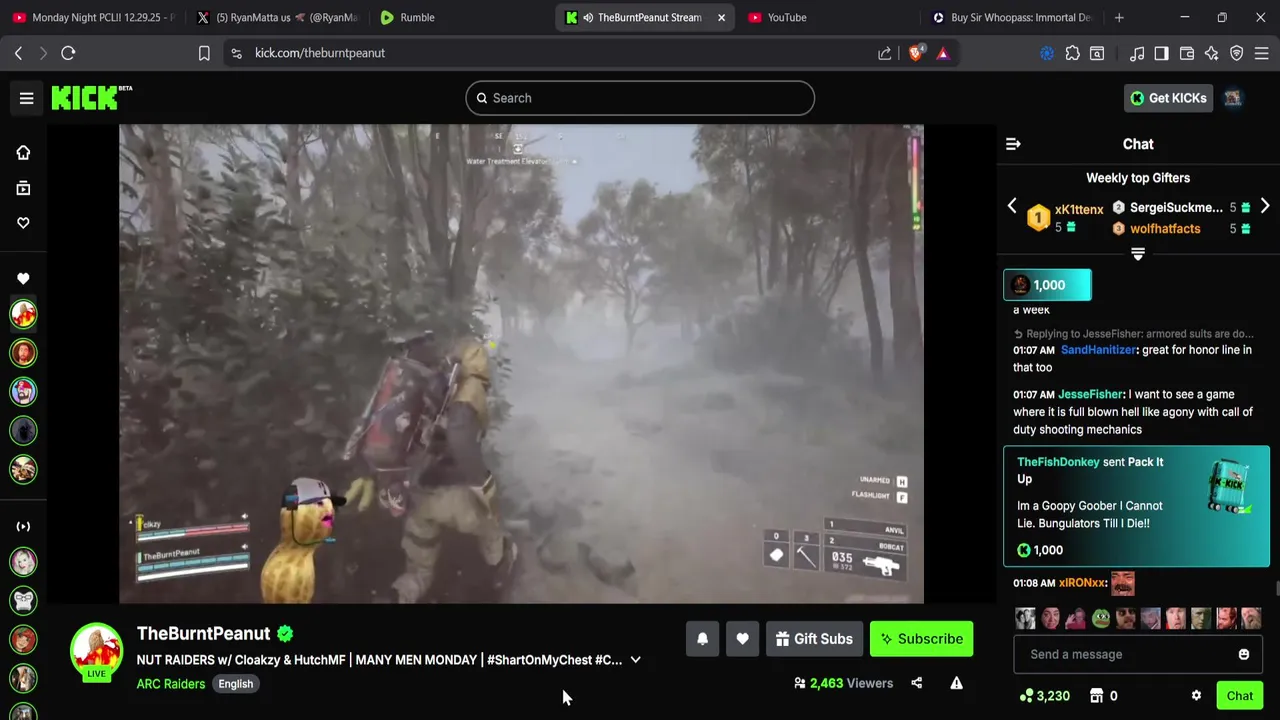Bookmark this page
The width and height of the screenshot is (1280, 720).
(x=204, y=53)
